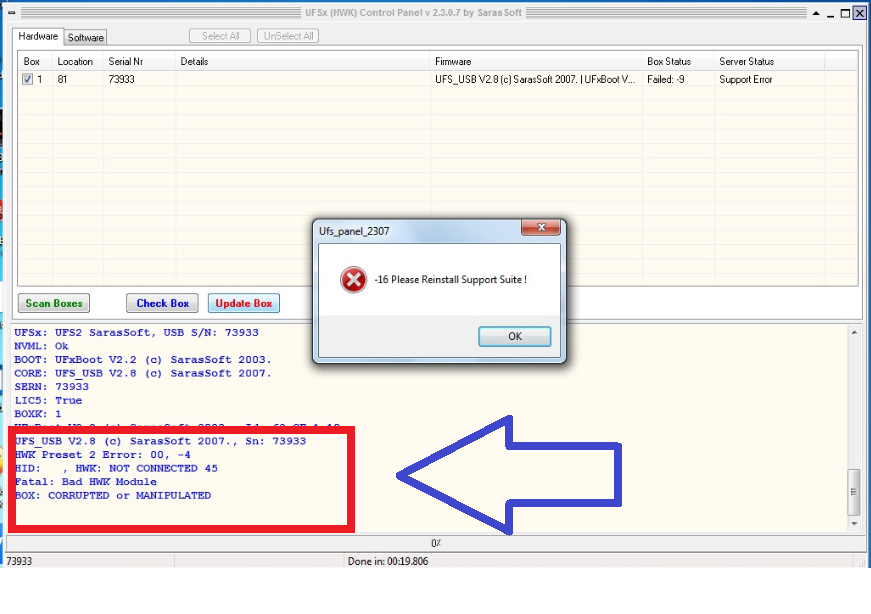The image size is (871, 614).
Task: Sort by the Location column header
Action: 78,61
